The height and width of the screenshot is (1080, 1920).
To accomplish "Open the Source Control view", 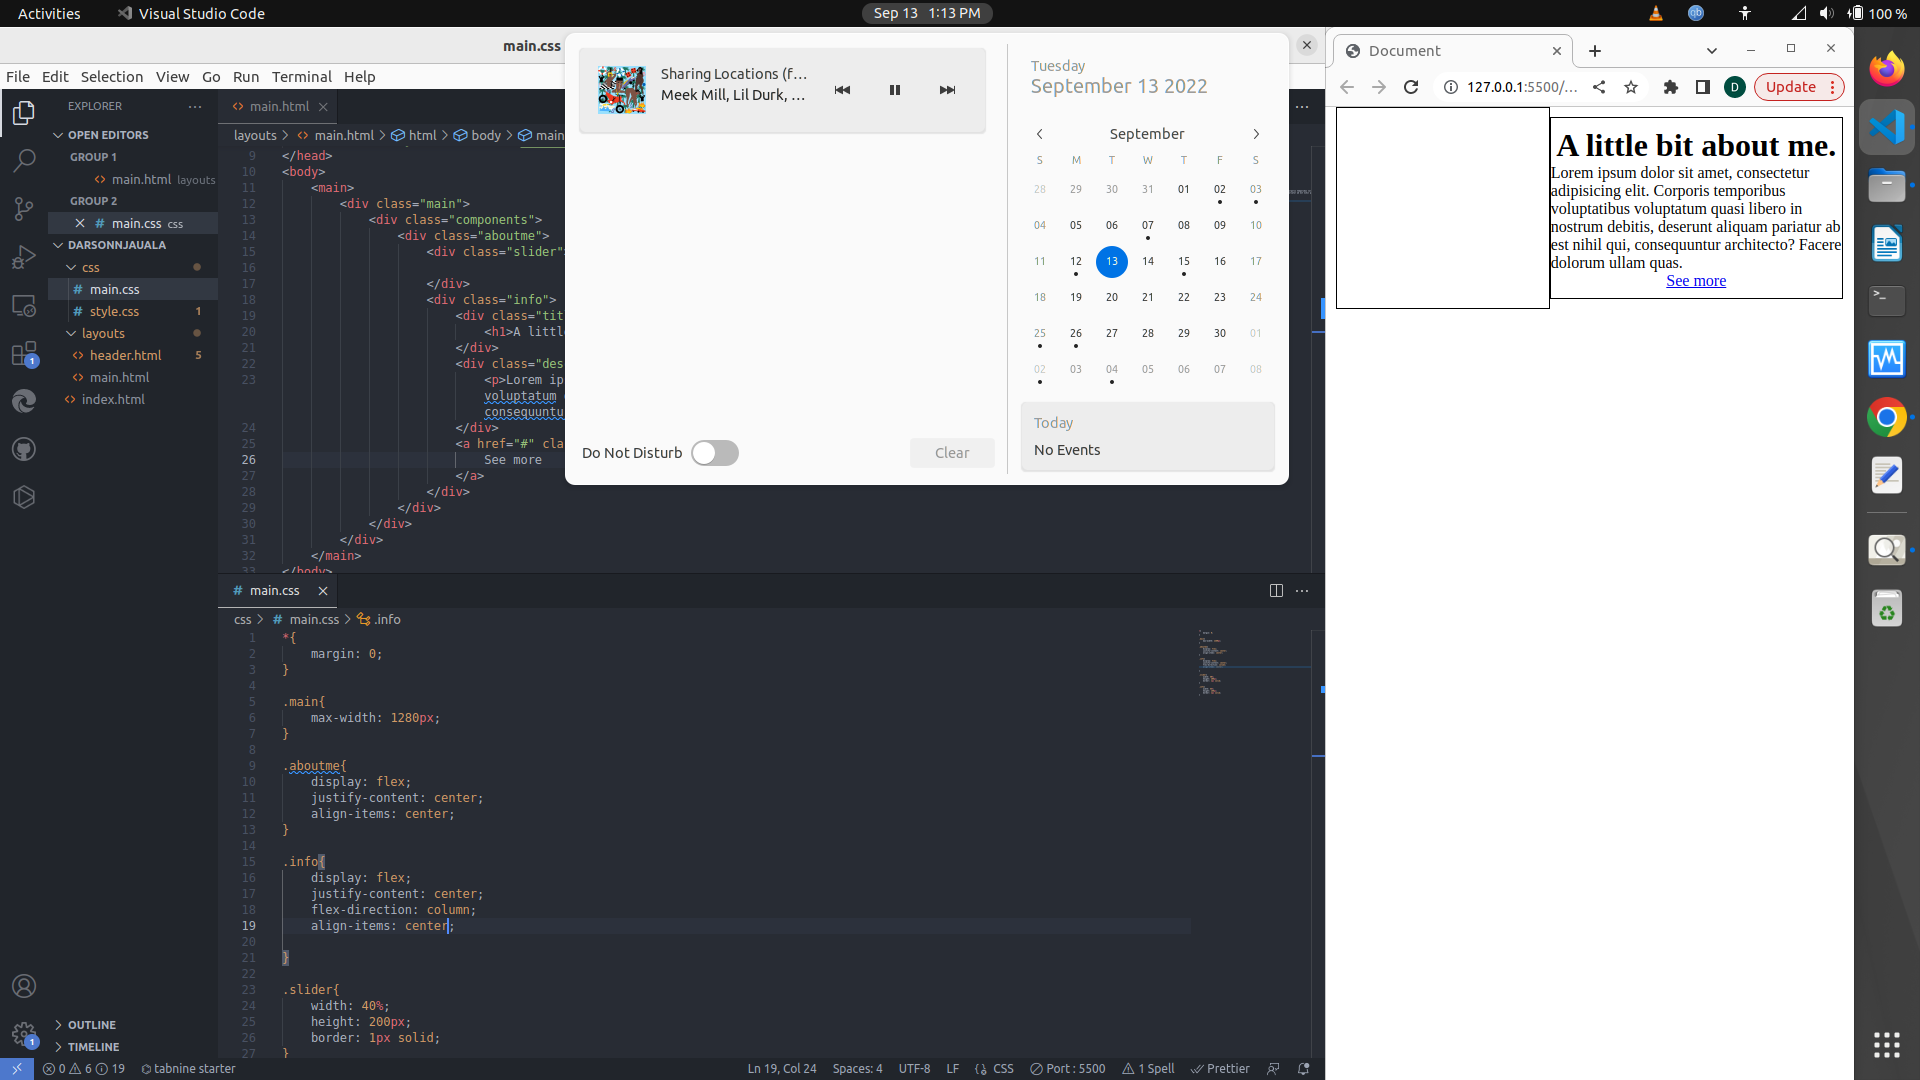I will (x=24, y=208).
